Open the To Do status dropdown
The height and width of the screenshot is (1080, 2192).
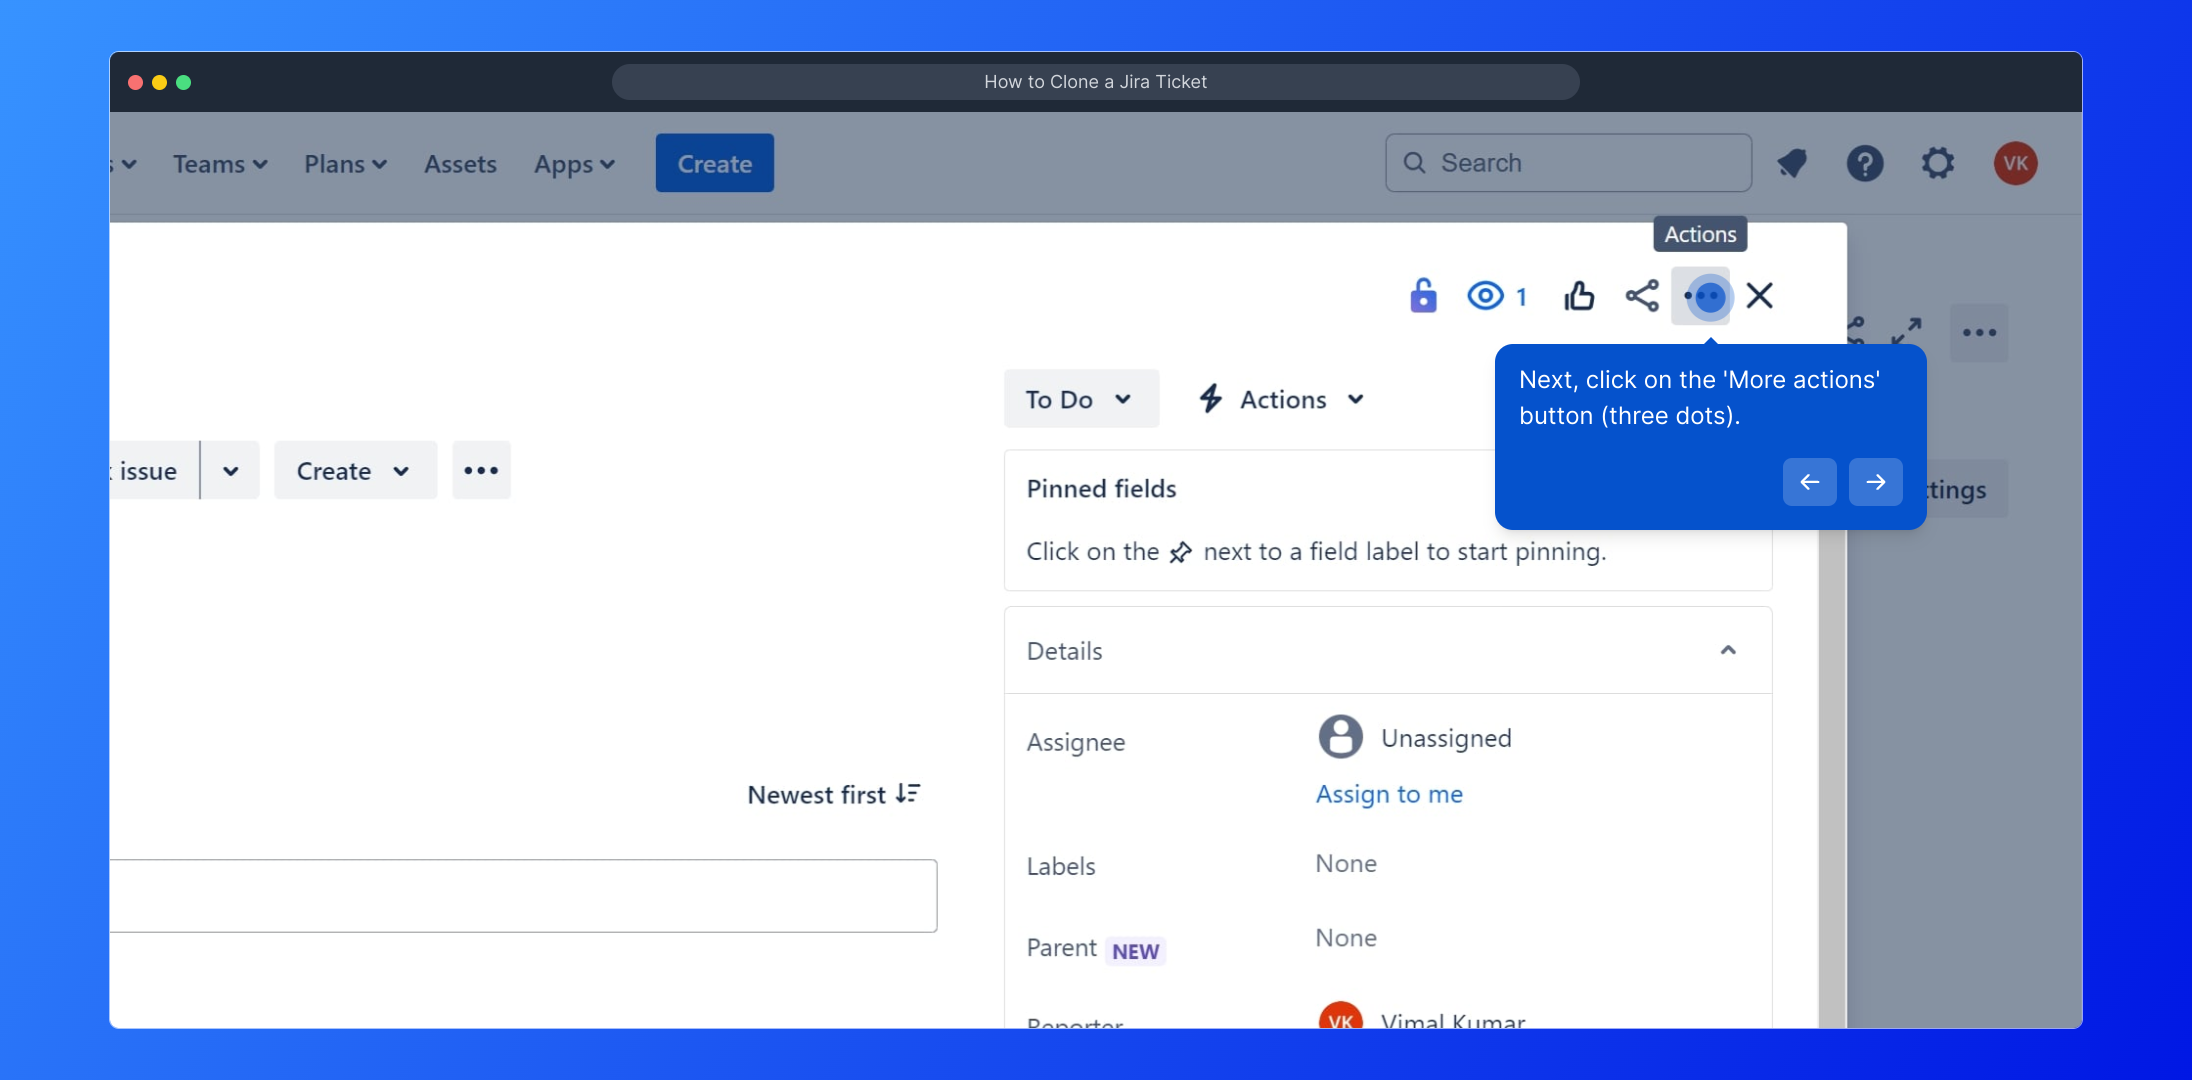pos(1080,399)
